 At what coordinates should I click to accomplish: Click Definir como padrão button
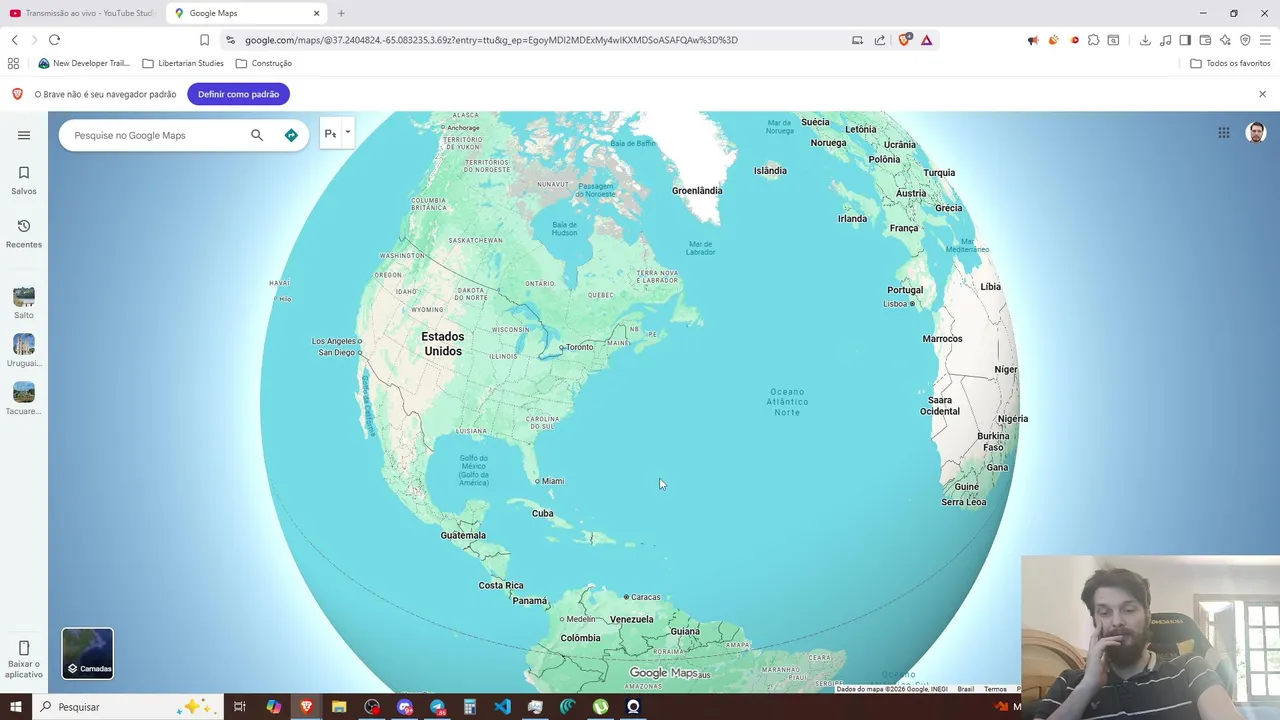[x=238, y=94]
